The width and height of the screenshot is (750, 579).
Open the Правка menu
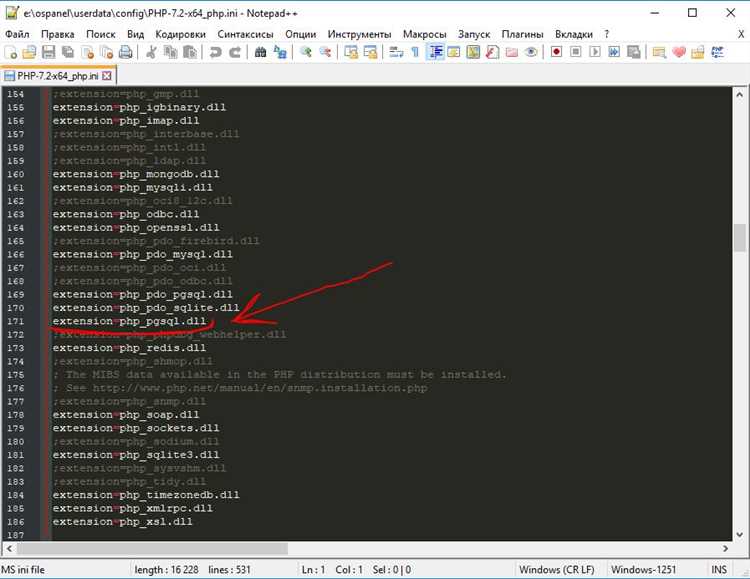(57, 34)
